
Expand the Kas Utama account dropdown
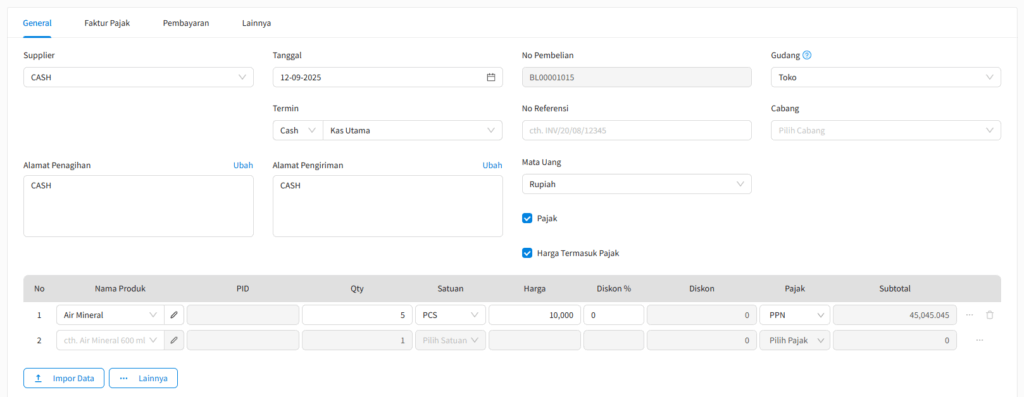coord(413,131)
